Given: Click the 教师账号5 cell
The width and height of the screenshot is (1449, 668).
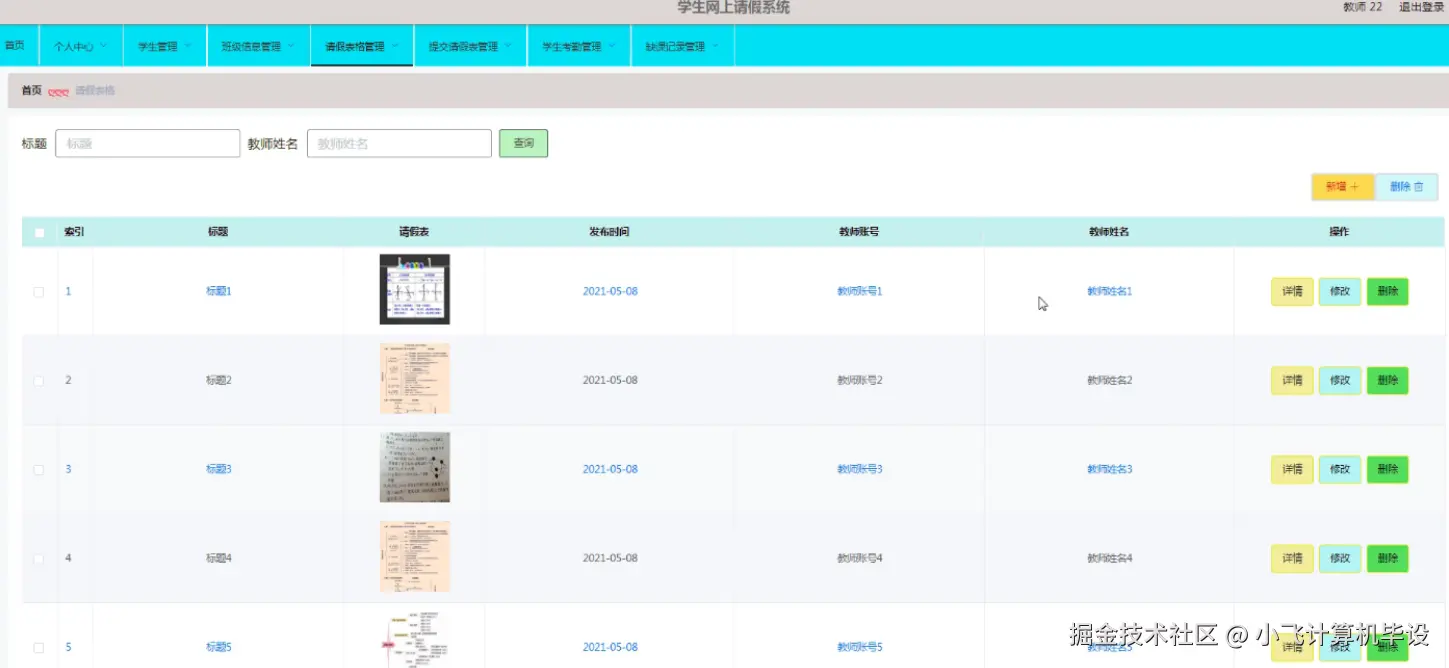Looking at the screenshot, I should coord(860,647).
